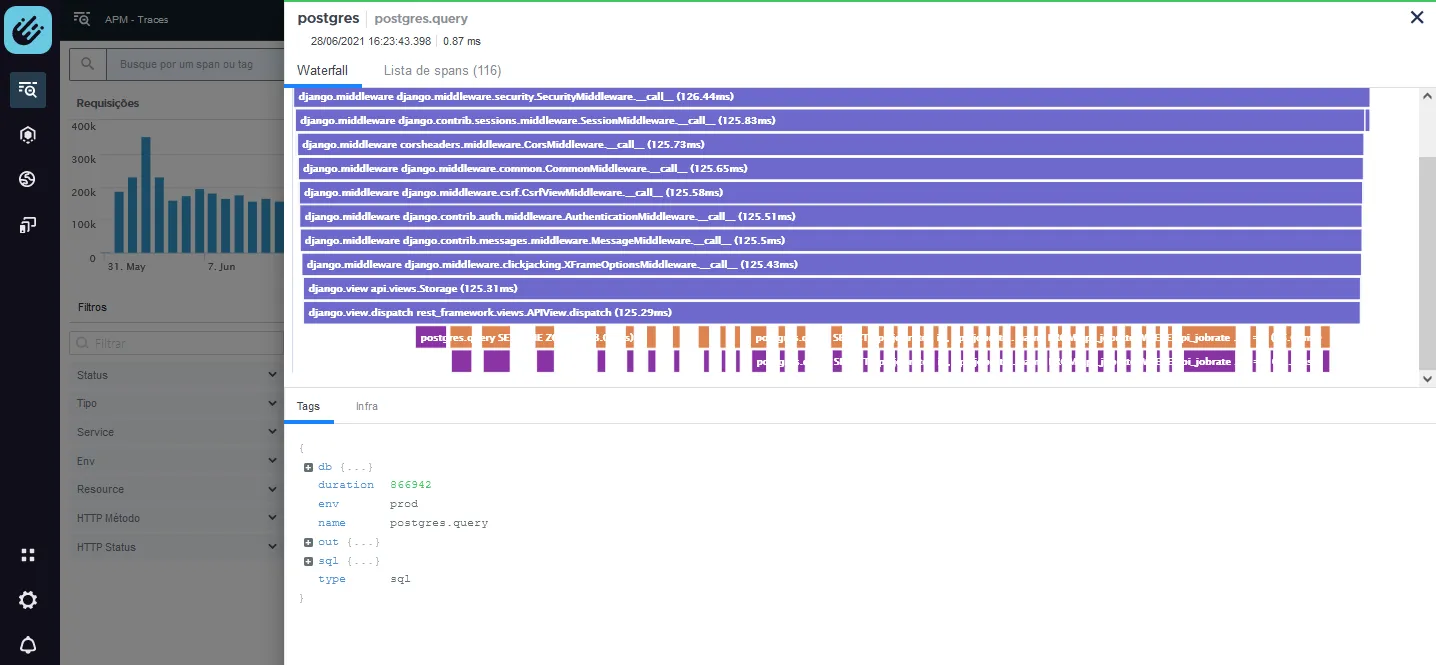Open the APM Traces sidebar icon
1436x665 pixels.
pos(28,90)
